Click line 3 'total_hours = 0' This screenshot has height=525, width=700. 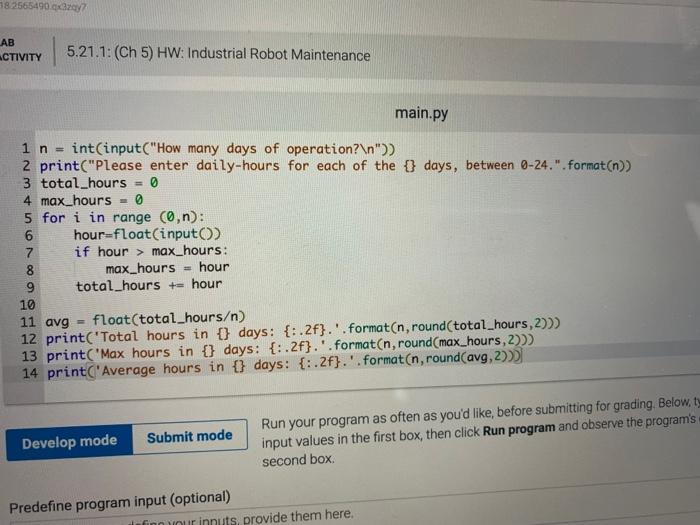[x=100, y=183]
